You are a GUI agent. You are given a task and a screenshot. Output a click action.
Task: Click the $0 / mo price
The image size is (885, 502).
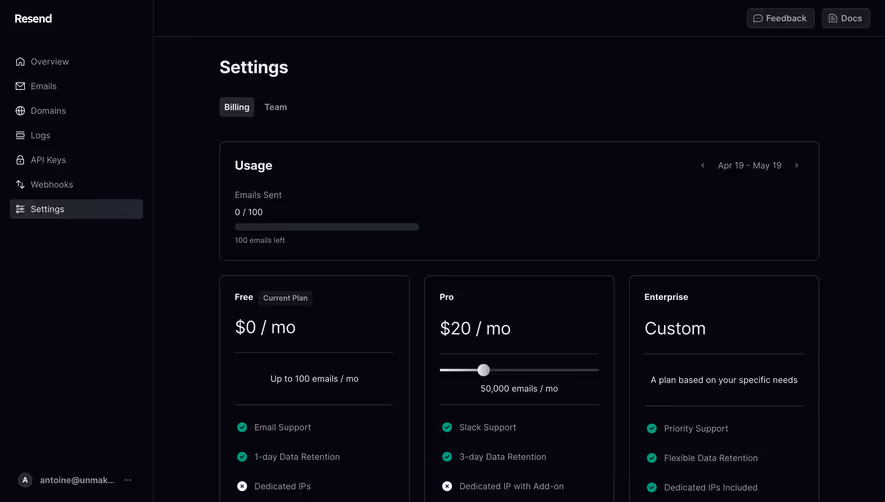point(265,328)
